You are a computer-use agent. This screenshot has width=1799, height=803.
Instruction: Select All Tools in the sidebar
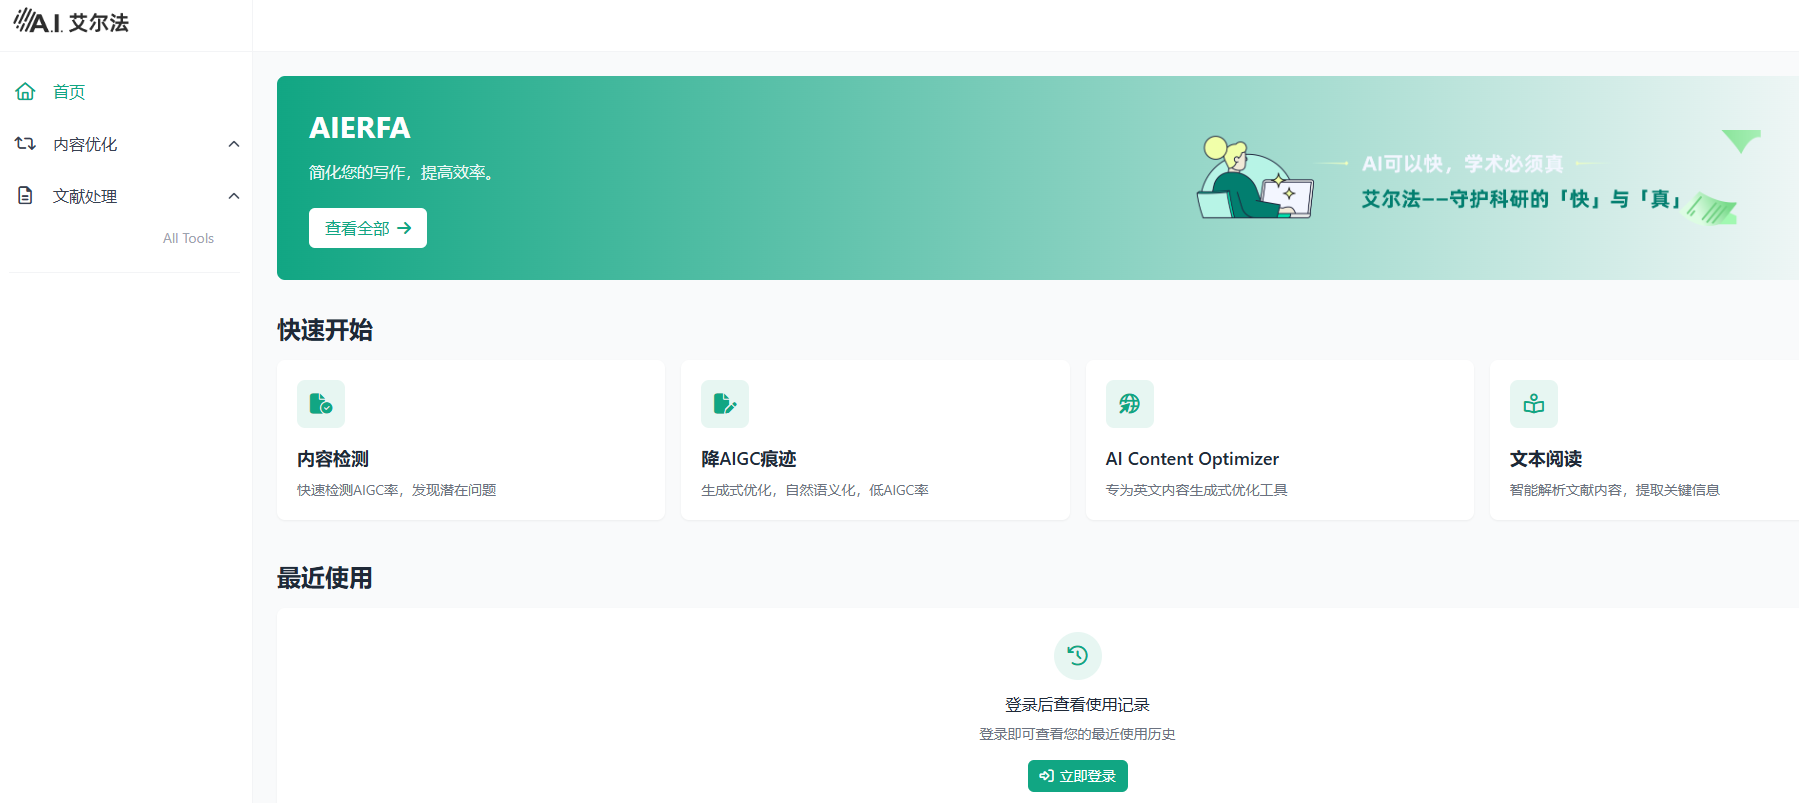coord(188,238)
